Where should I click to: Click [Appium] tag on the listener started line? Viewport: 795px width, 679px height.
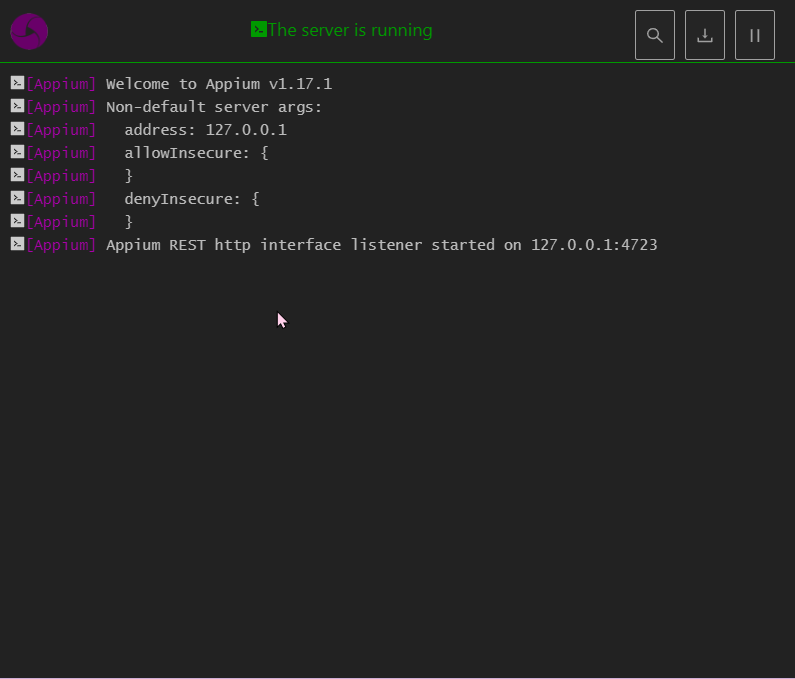tap(61, 245)
